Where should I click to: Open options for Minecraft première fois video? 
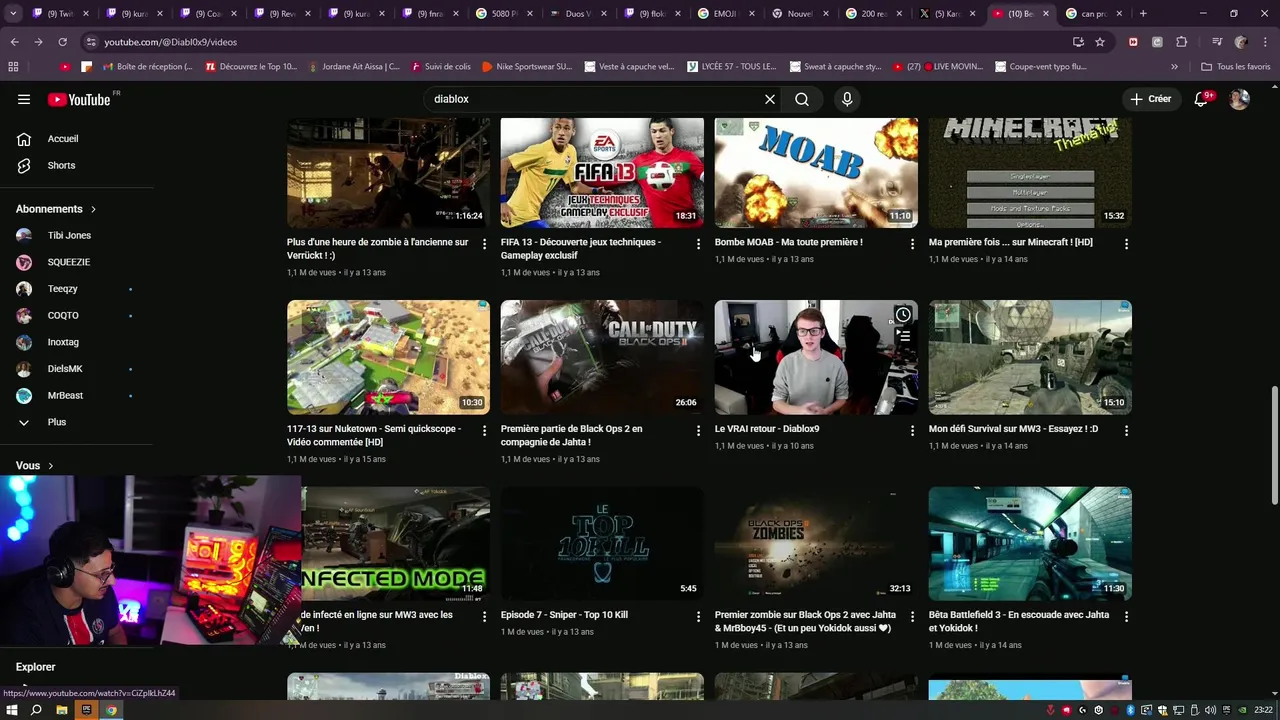(1126, 244)
